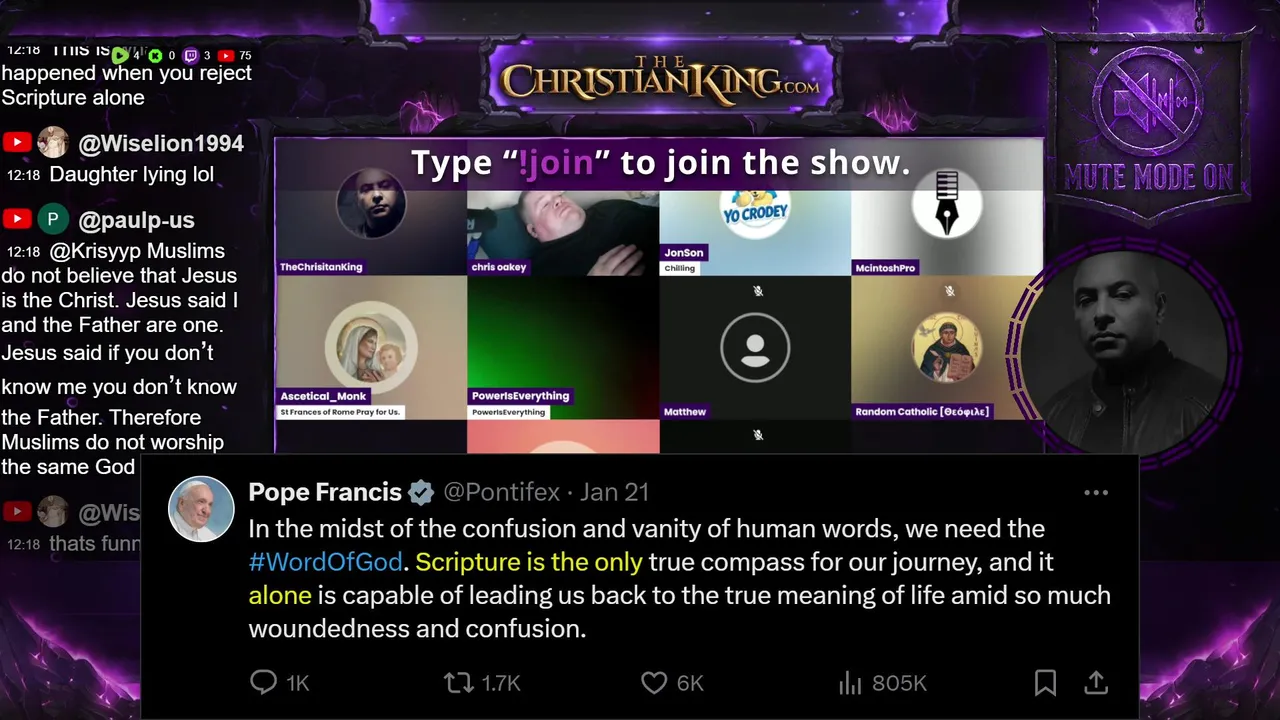Click the Mute Mode On speaker emblem
Image resolution: width=1280 pixels, height=720 pixels.
1150,100
